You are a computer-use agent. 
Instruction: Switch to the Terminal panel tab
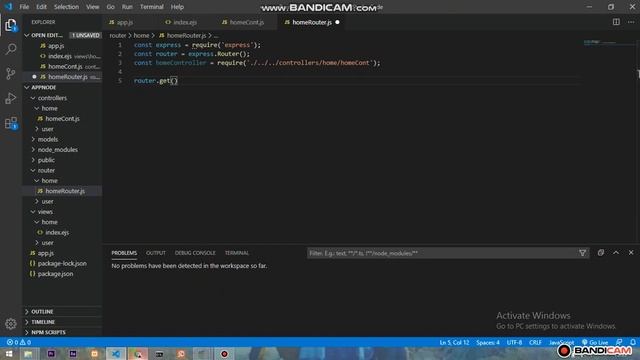(236, 253)
